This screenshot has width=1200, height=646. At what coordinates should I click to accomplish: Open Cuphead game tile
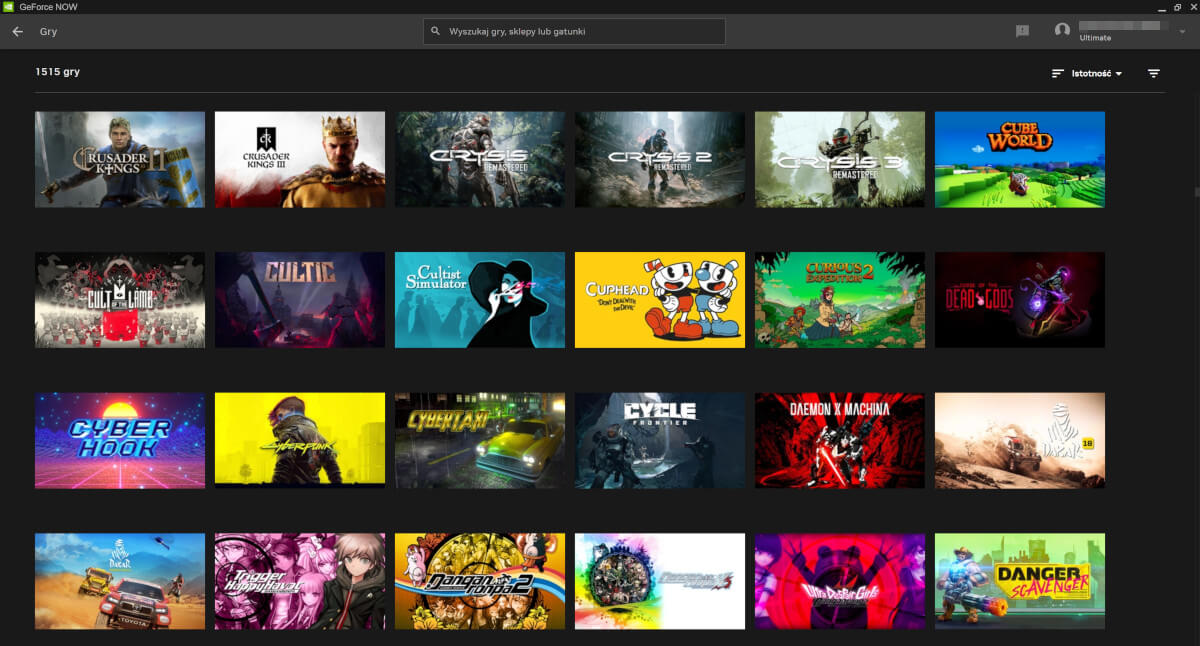pyautogui.click(x=659, y=299)
